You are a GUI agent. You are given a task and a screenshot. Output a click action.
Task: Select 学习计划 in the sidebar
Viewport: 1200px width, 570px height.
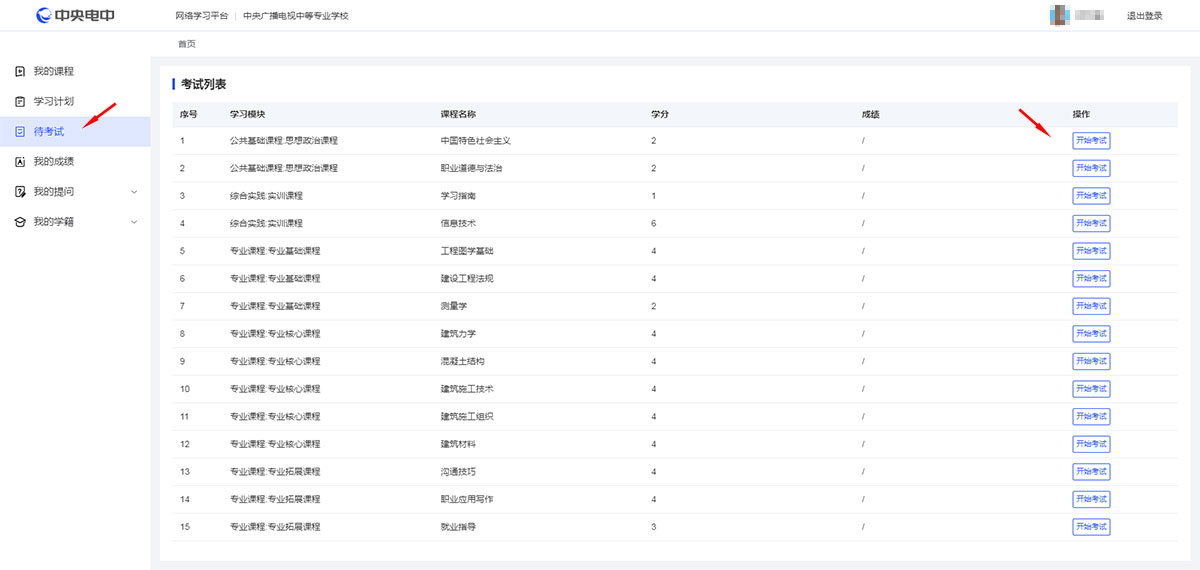[54, 101]
